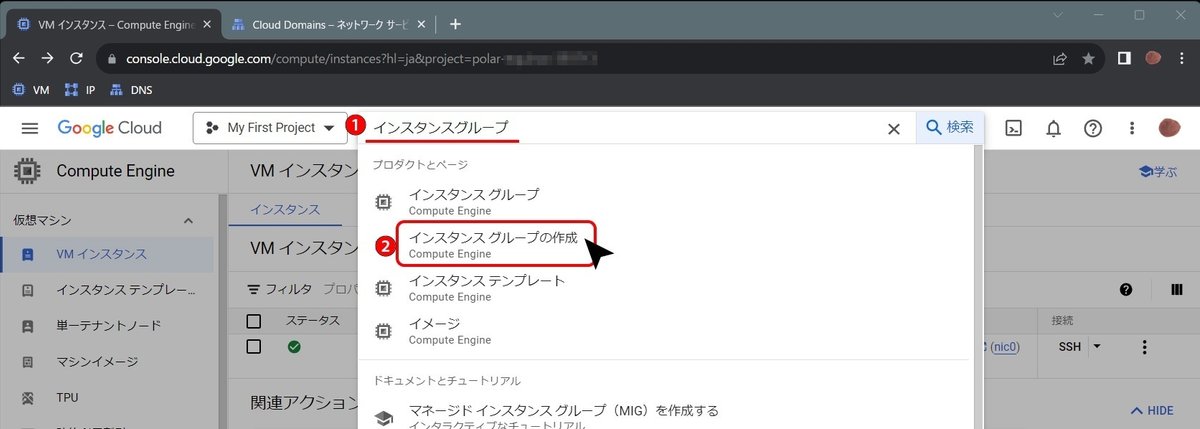Image resolution: width=1200 pixels, height=429 pixels.
Task: Click the 学ぶ learn link
Action: (x=1158, y=171)
